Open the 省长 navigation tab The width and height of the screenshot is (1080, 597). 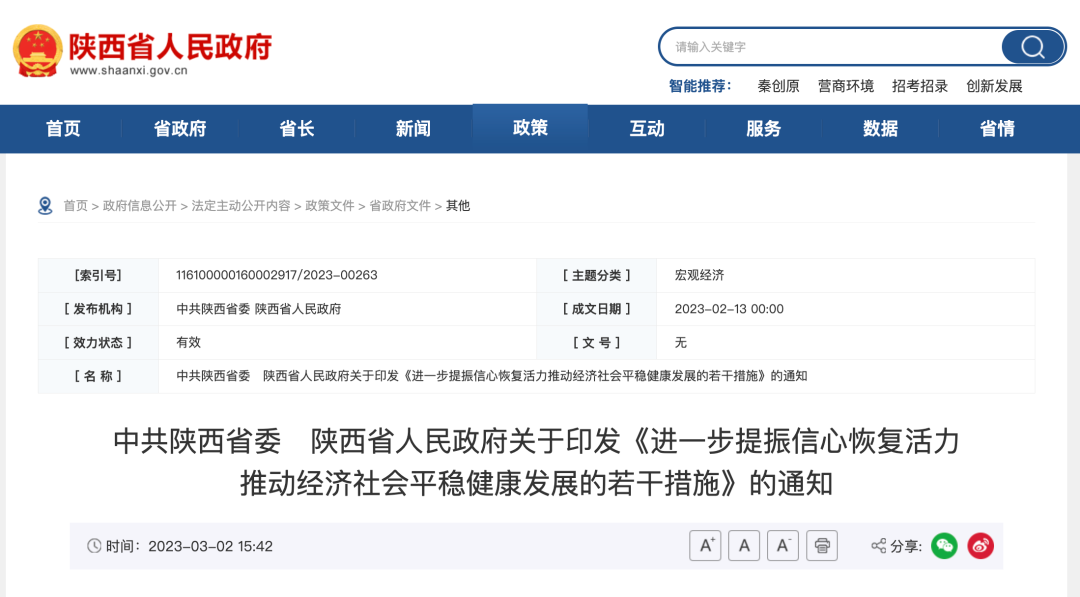click(x=297, y=129)
